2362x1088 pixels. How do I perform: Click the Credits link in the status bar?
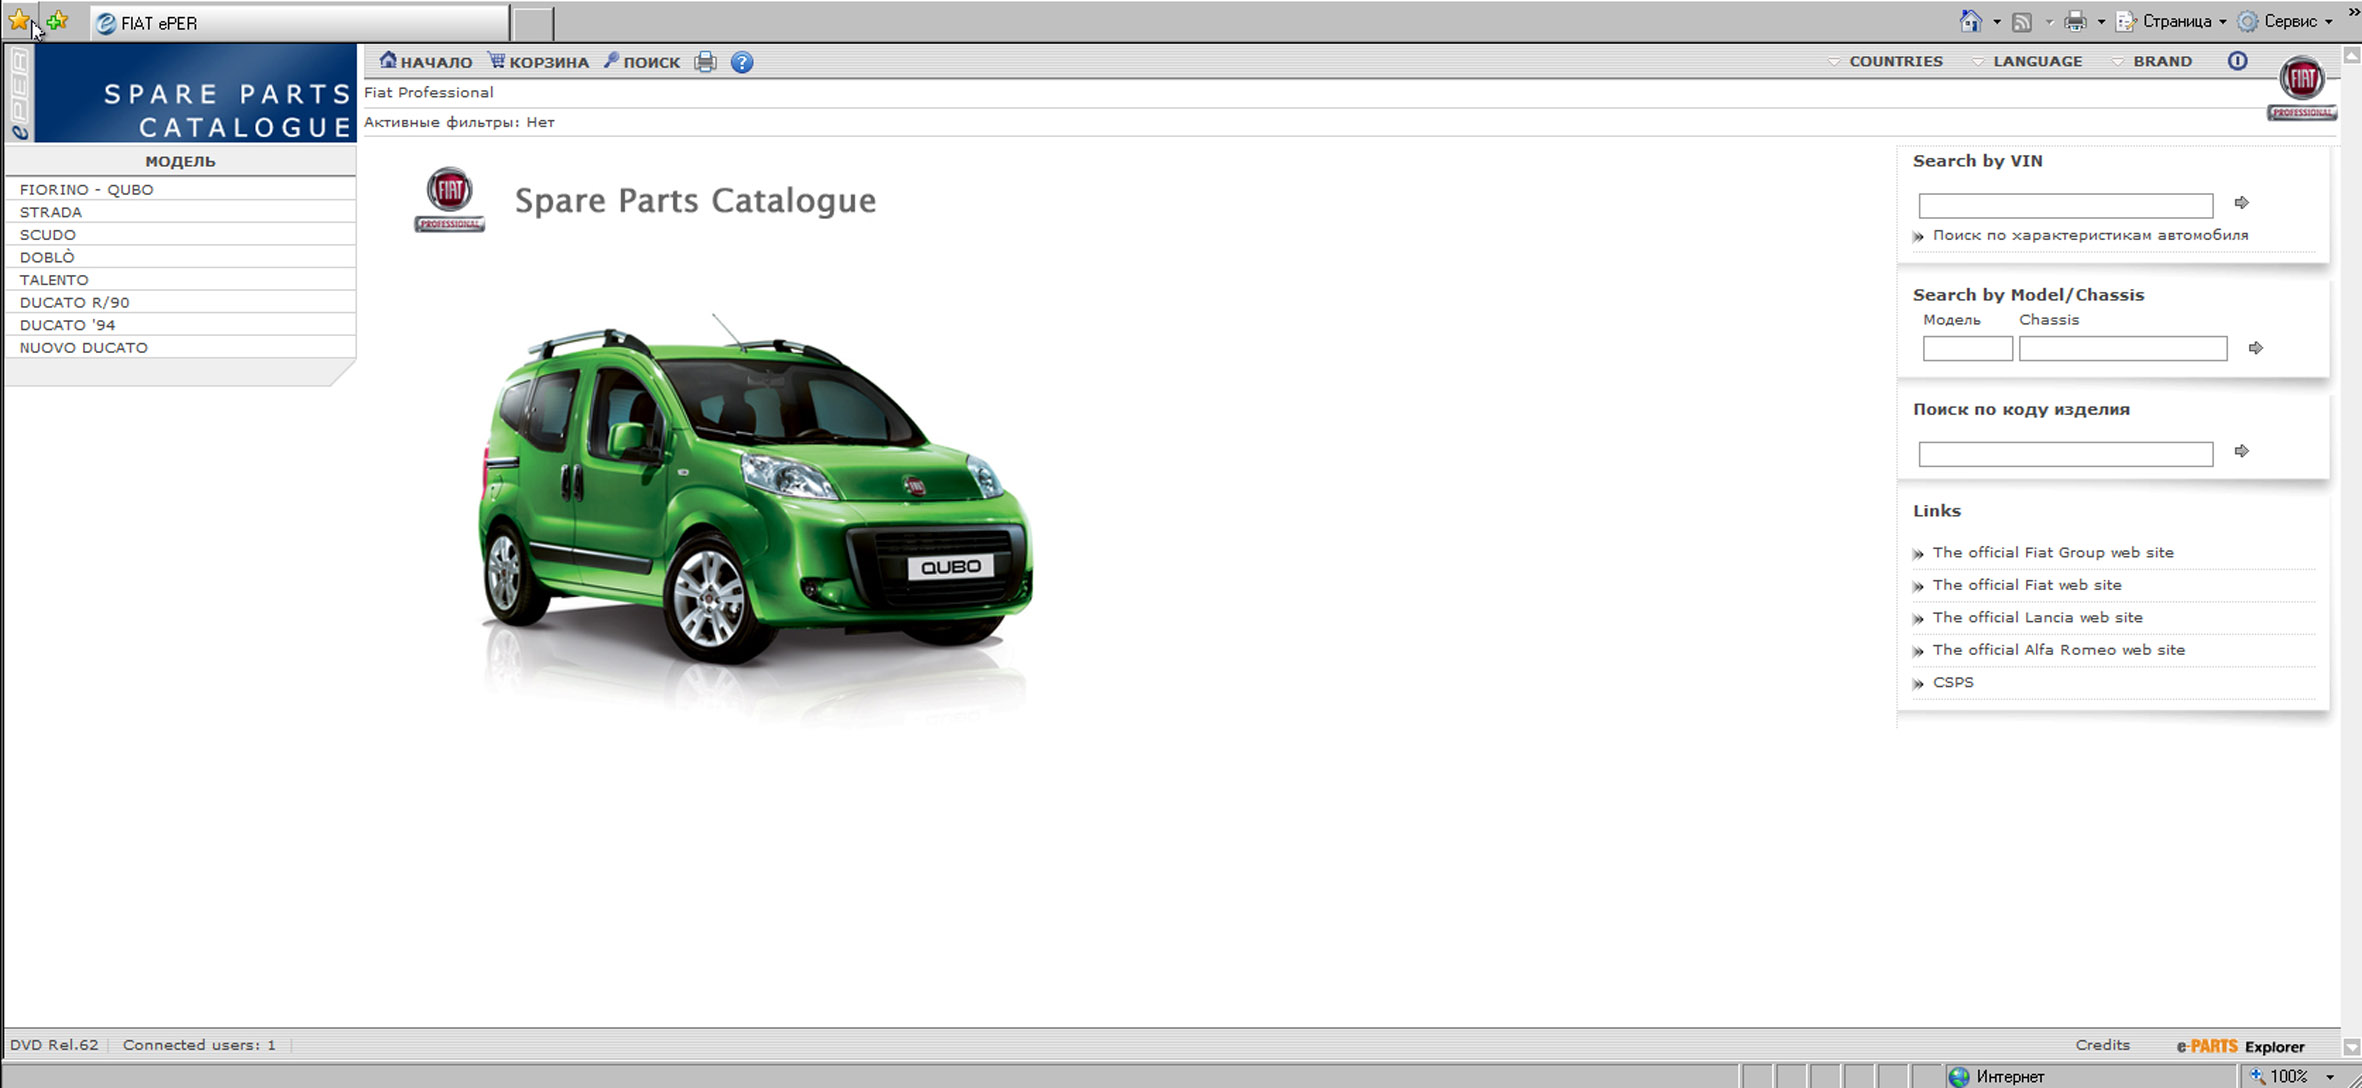(x=2102, y=1044)
